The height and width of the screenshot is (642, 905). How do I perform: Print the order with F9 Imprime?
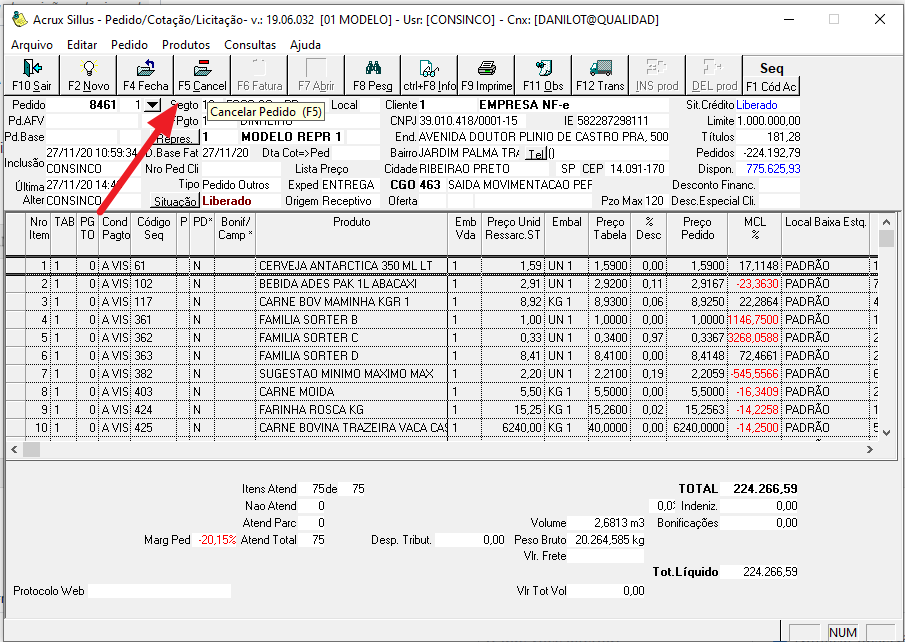tap(486, 75)
